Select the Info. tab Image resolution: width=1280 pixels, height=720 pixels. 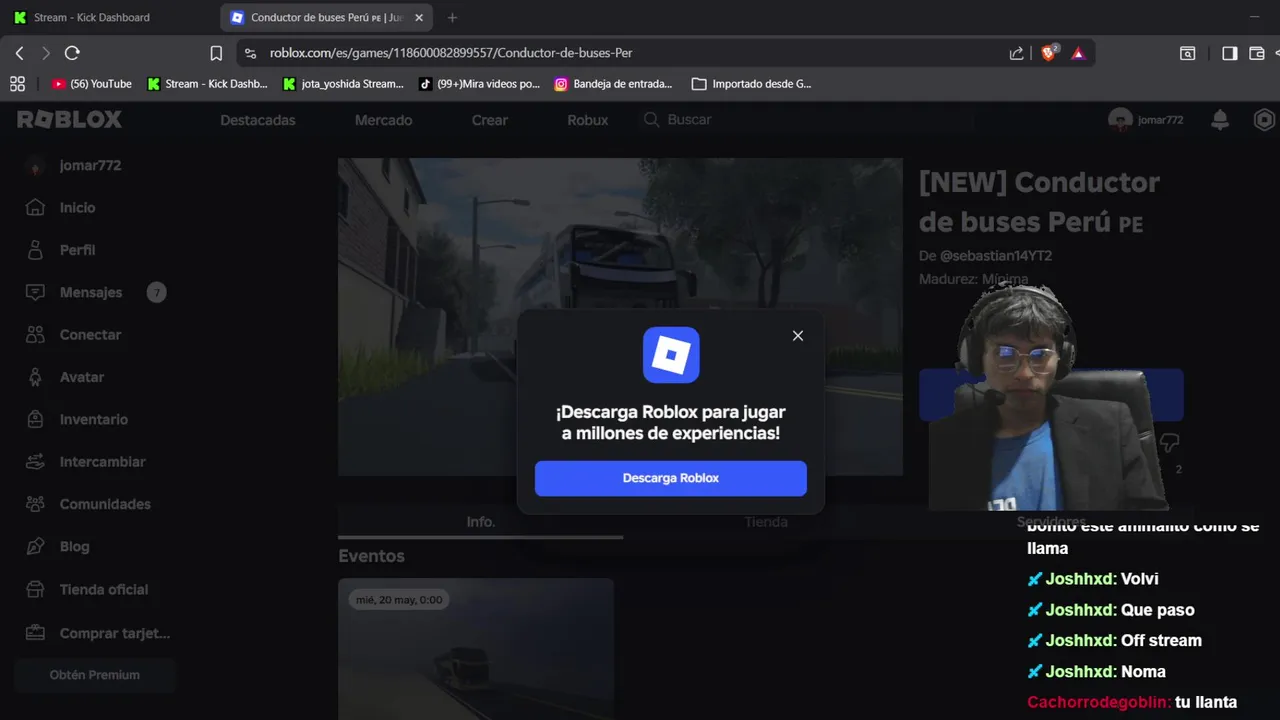pos(480,522)
